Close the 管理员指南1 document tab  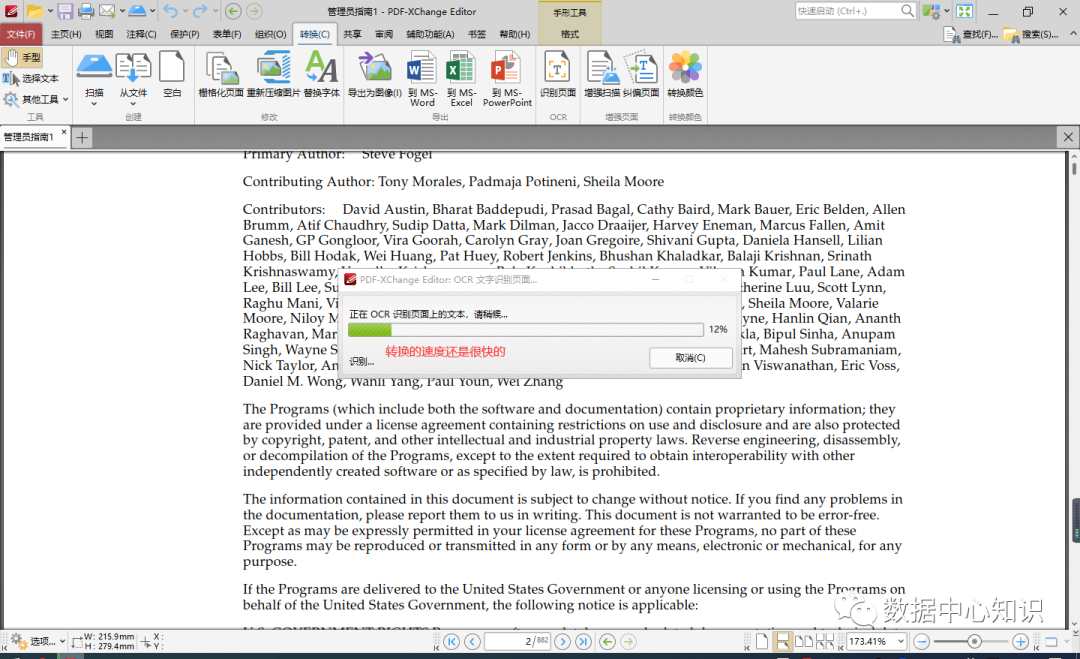tap(64, 132)
